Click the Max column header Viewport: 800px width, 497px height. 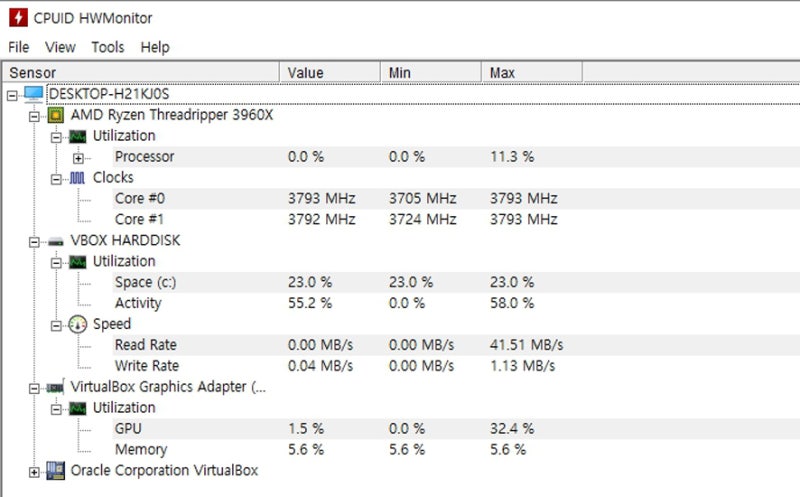coord(530,73)
